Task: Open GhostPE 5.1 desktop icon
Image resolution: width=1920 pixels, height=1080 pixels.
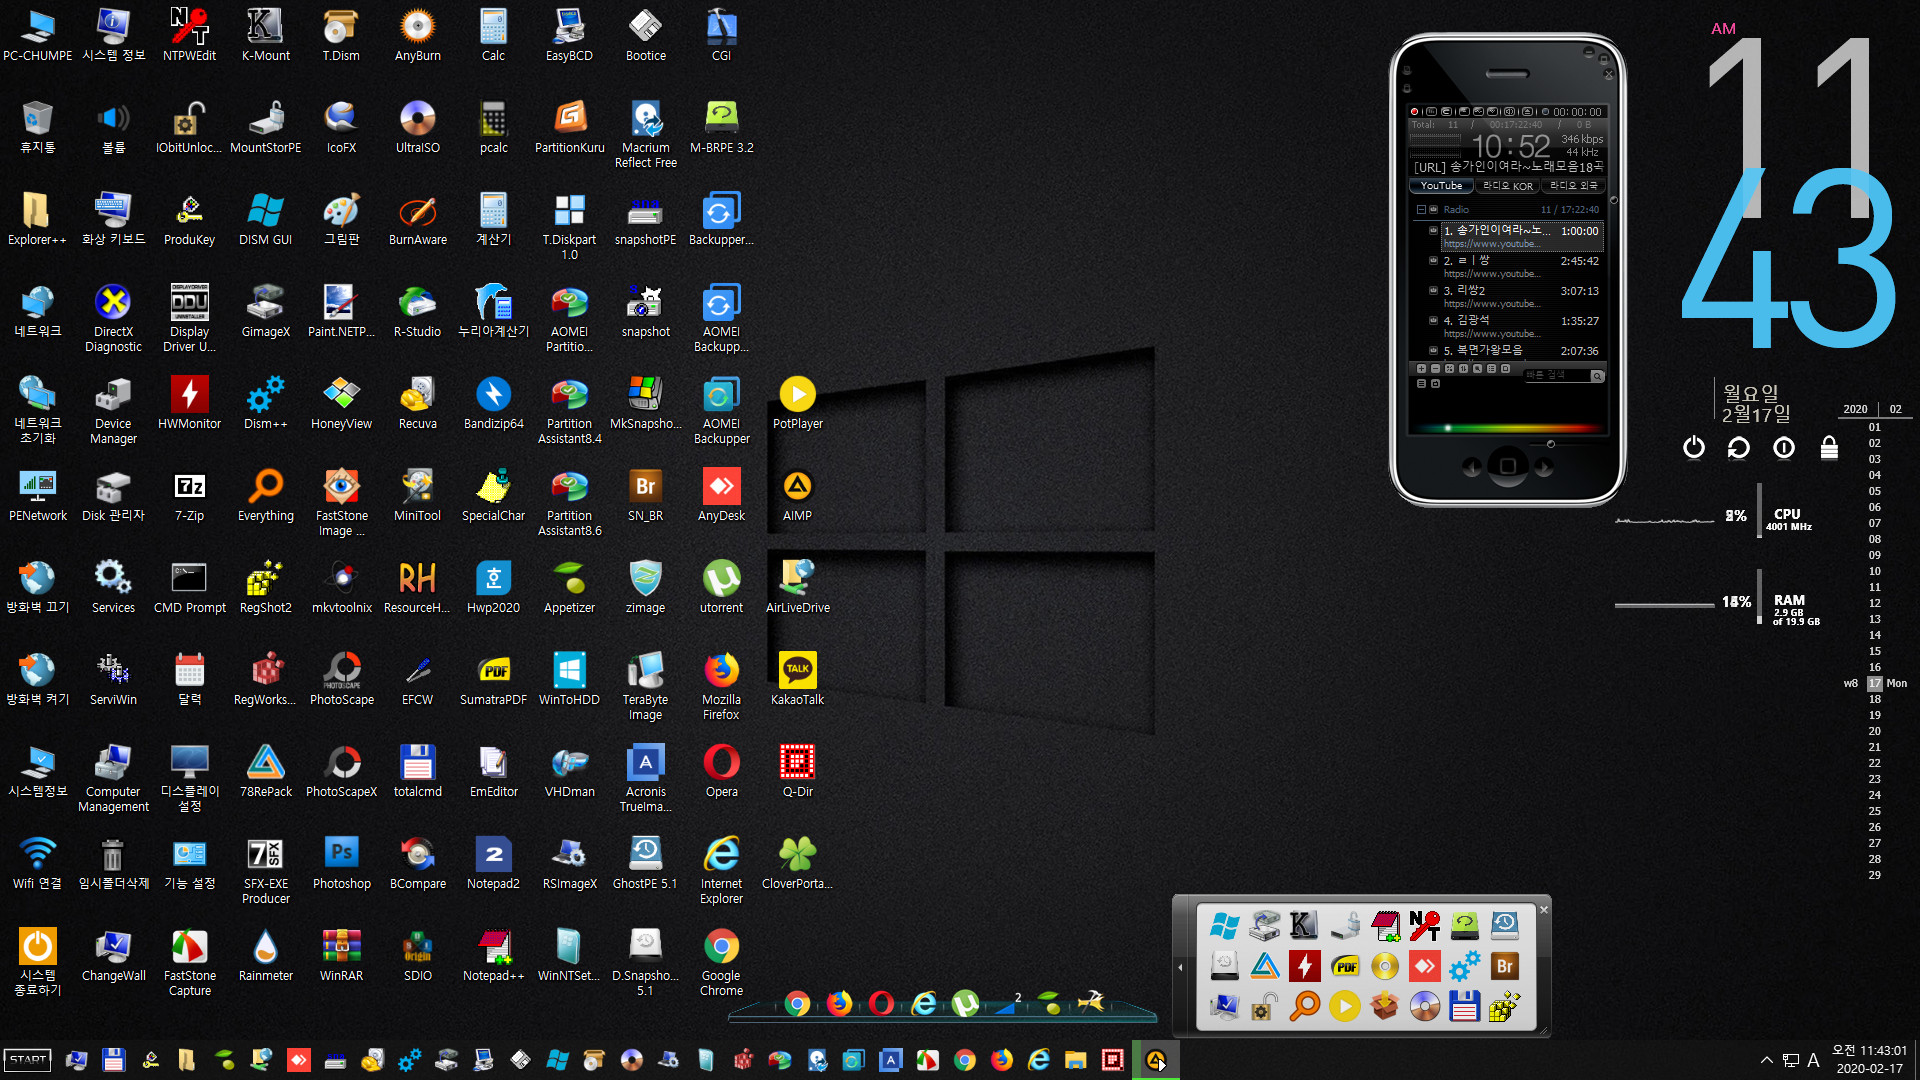Action: [645, 864]
